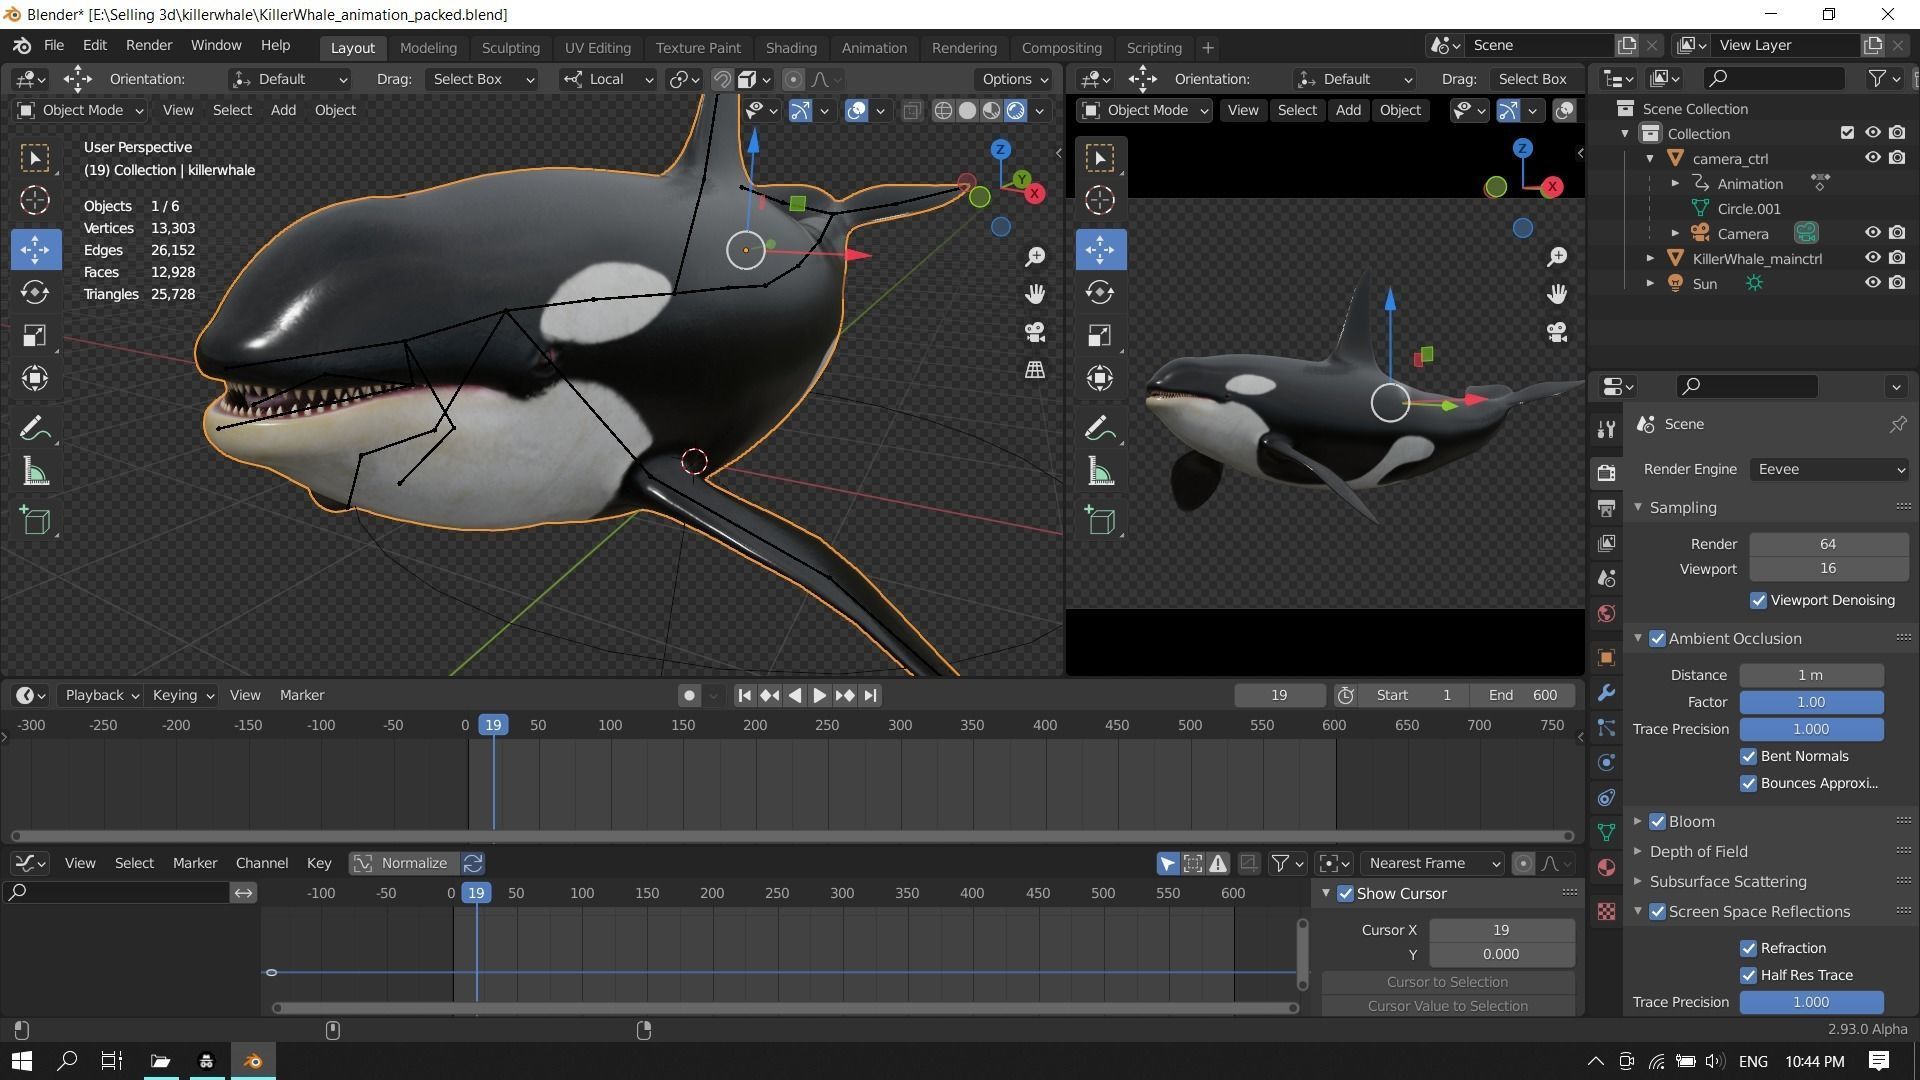Select the Add Cube tool in left viewport
Viewport: 1920px width, 1080px height.
[x=35, y=520]
